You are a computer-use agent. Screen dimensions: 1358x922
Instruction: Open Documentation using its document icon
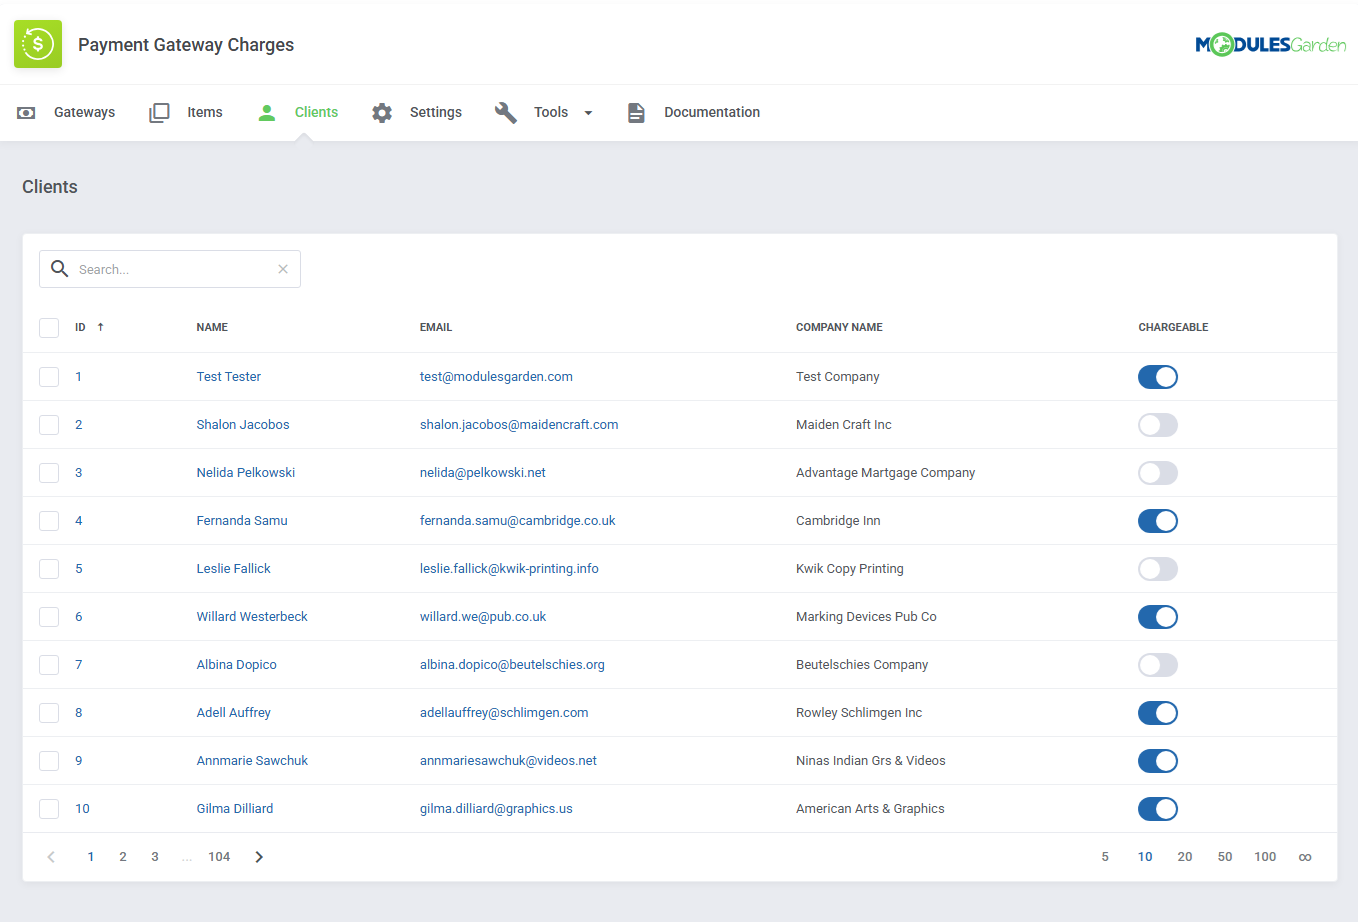(636, 112)
